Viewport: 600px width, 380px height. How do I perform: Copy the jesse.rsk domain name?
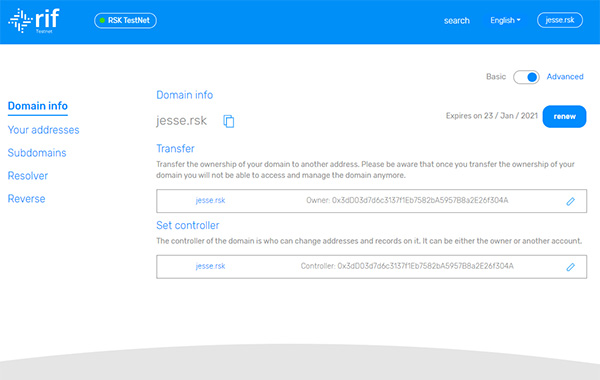pos(228,121)
